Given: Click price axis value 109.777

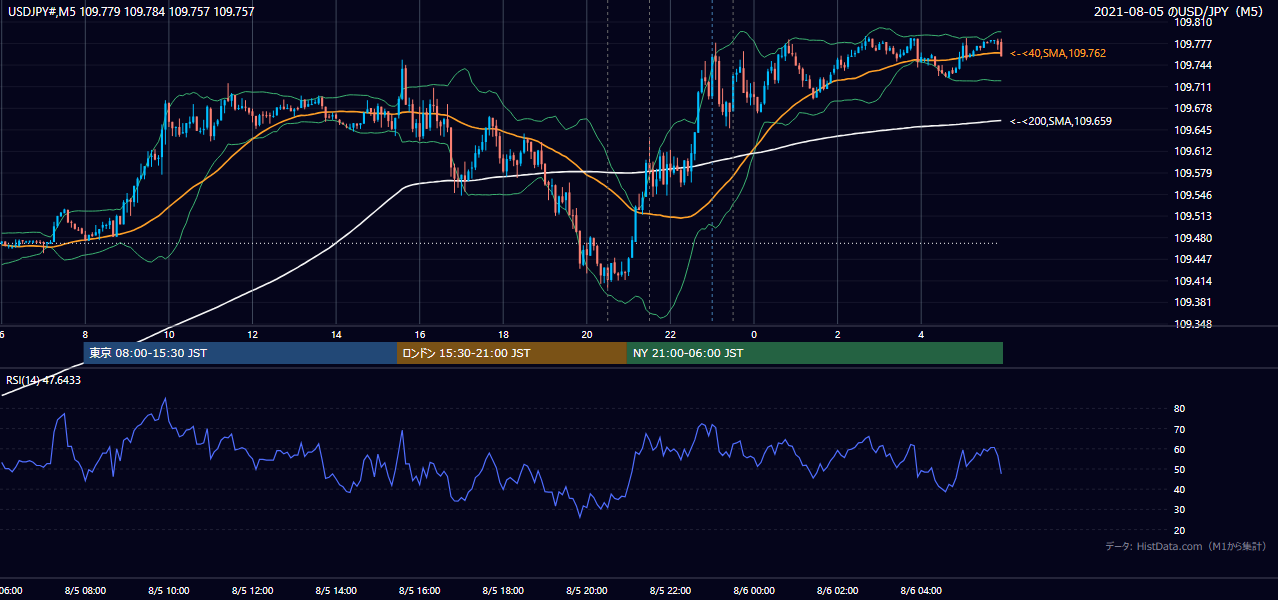Looking at the screenshot, I should coord(1192,44).
